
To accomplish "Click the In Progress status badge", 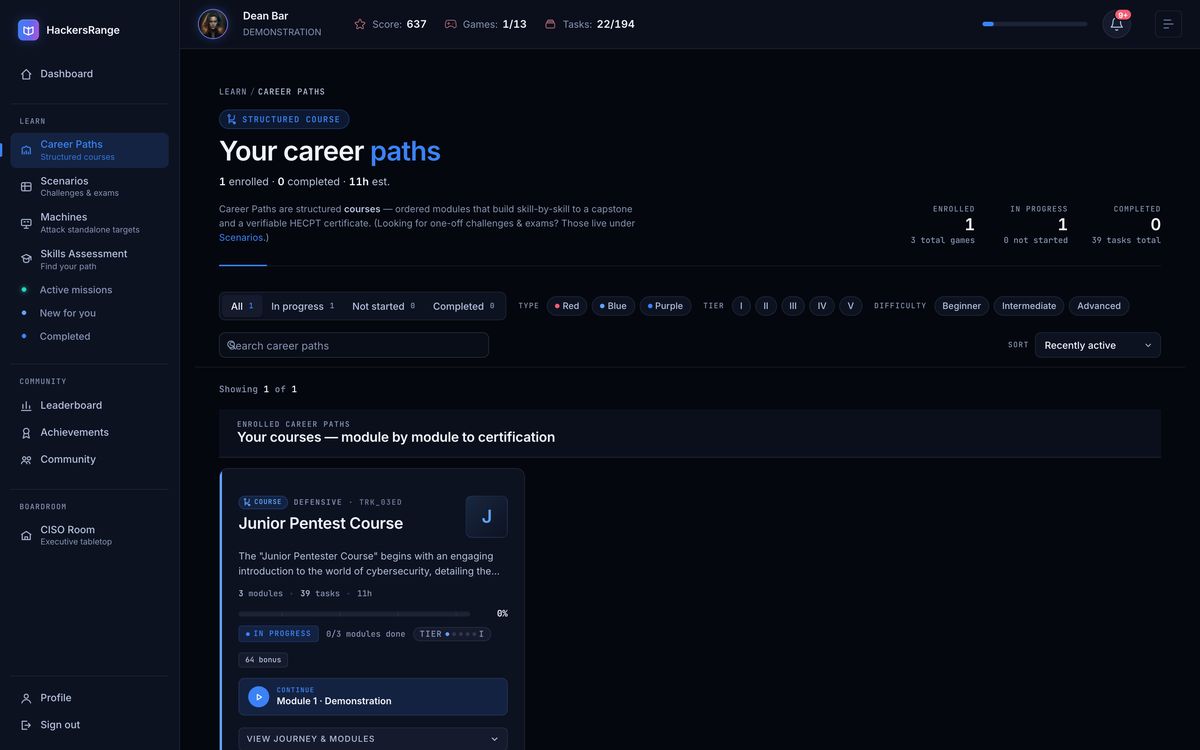I will (278, 634).
